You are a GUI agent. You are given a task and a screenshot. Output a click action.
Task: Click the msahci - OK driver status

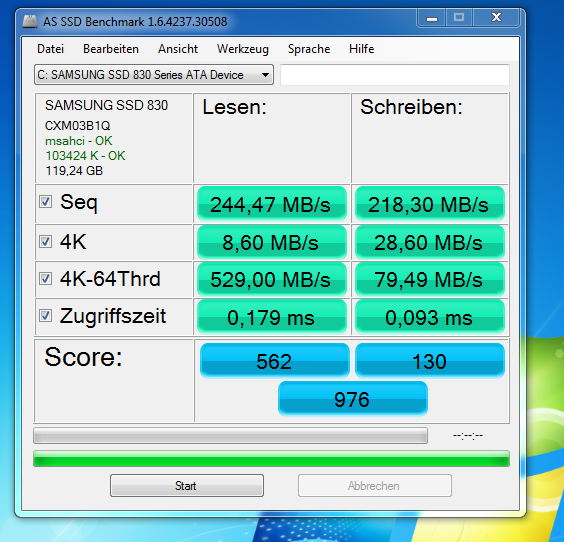pos(78,141)
